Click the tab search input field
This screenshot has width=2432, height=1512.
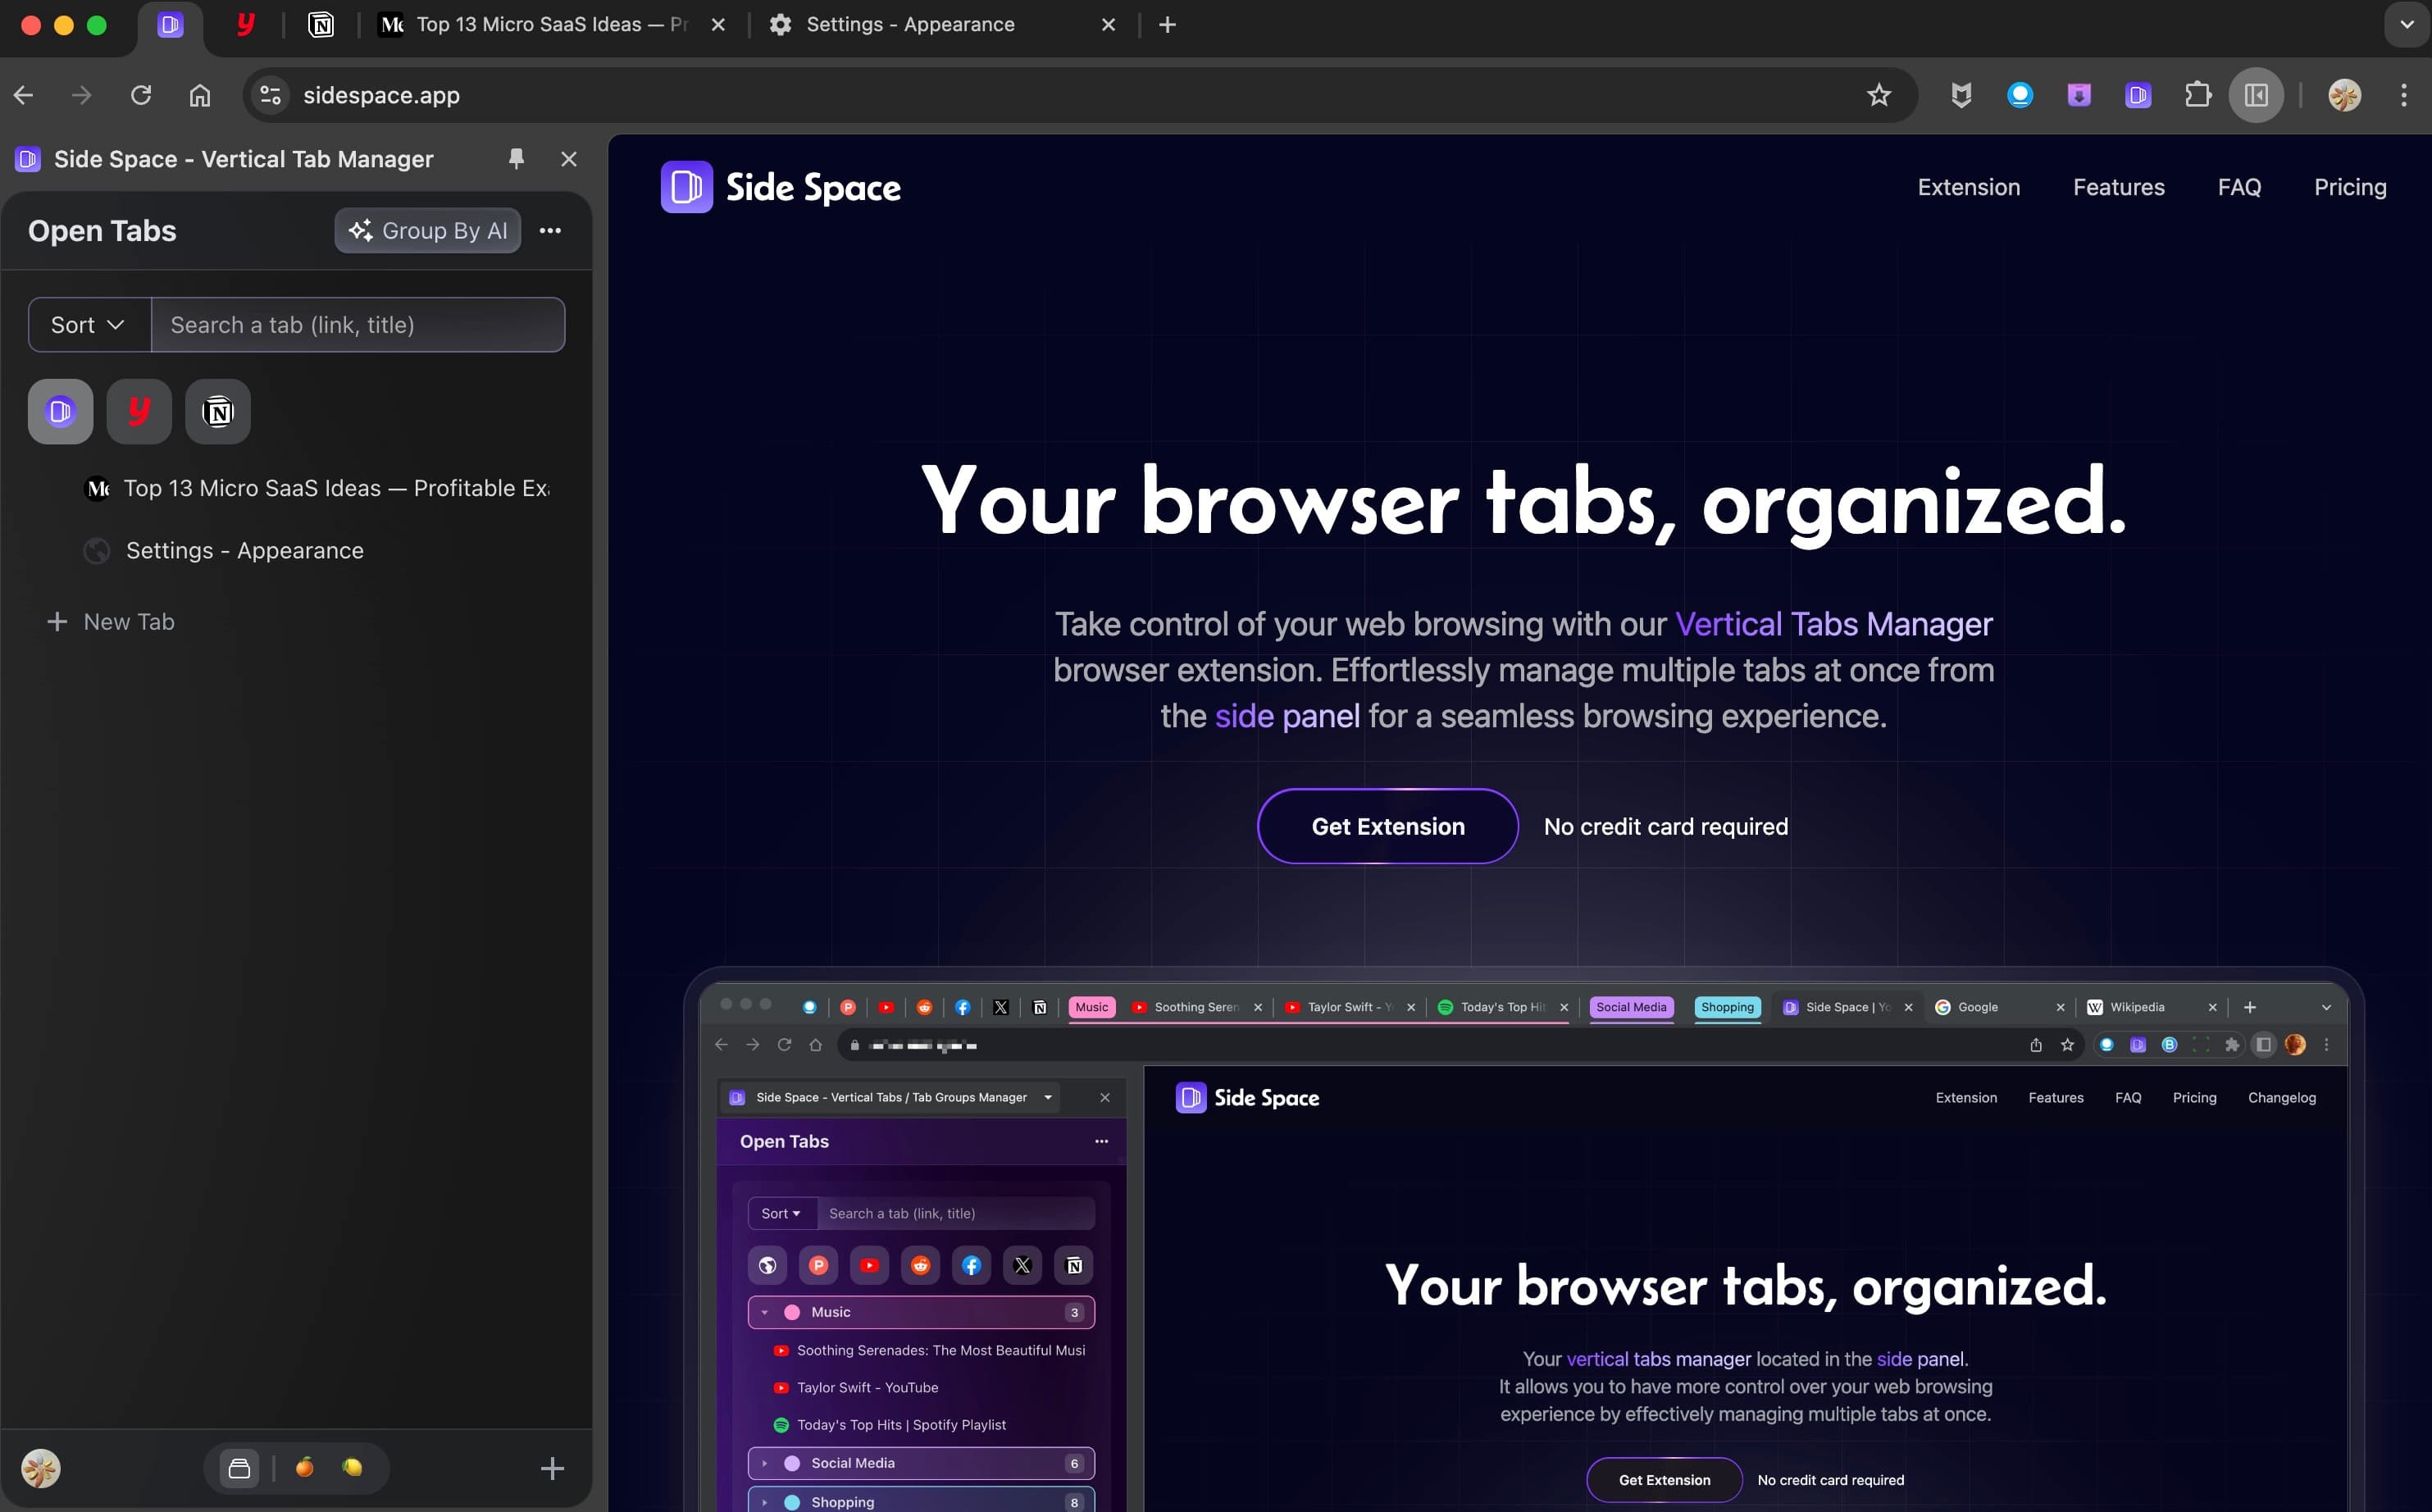[x=358, y=324]
